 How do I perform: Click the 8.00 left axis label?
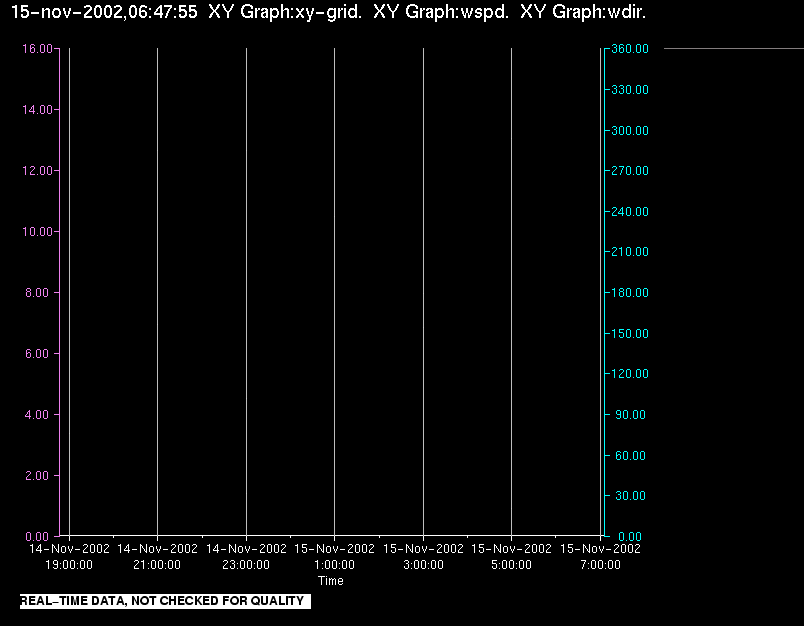click(x=37, y=293)
